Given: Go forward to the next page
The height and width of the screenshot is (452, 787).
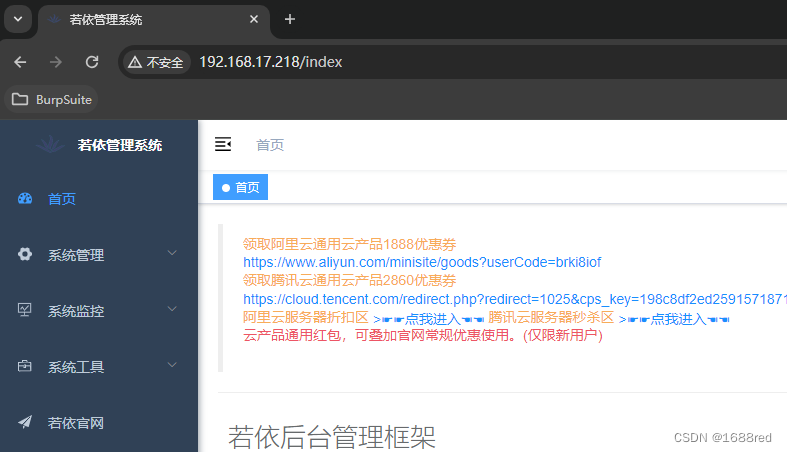Looking at the screenshot, I should click(56, 62).
